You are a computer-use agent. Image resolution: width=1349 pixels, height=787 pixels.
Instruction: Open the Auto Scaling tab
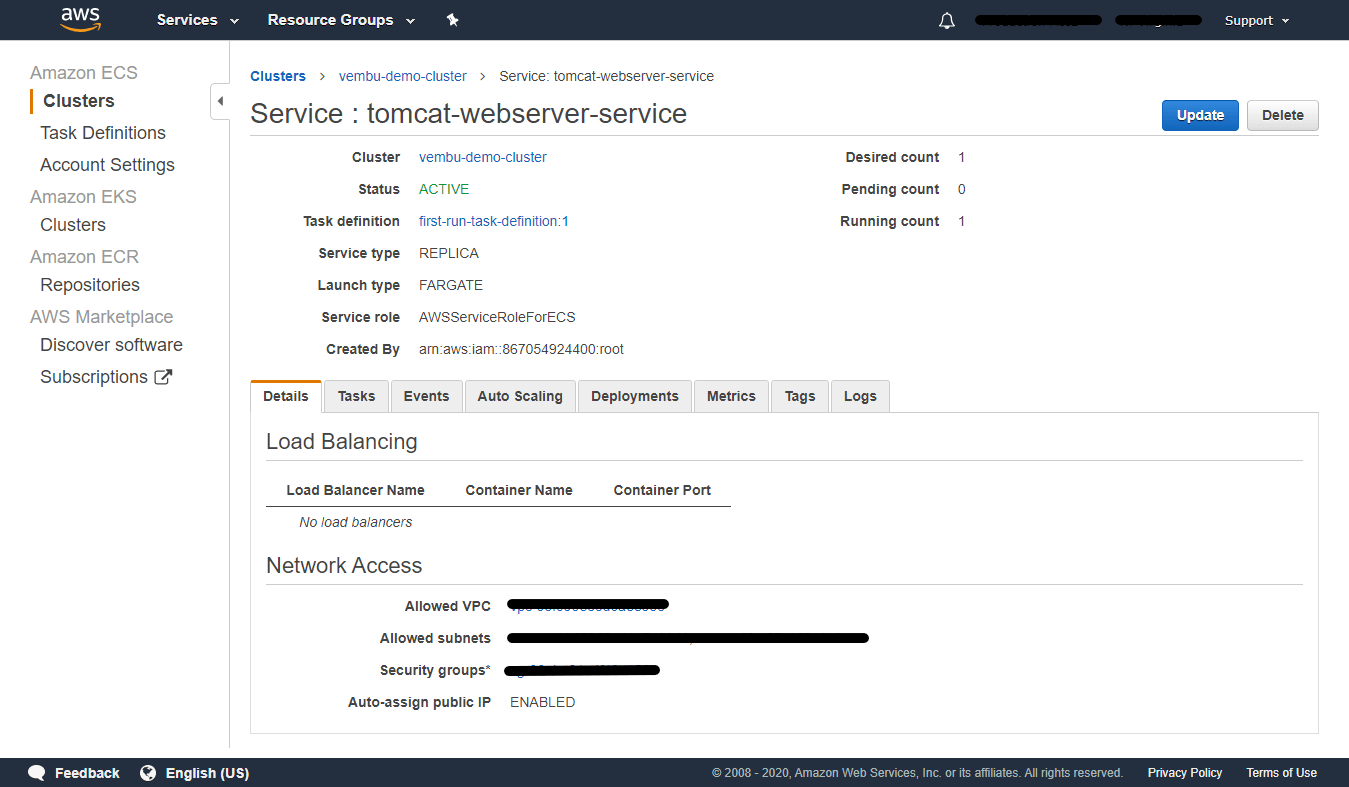[520, 396]
